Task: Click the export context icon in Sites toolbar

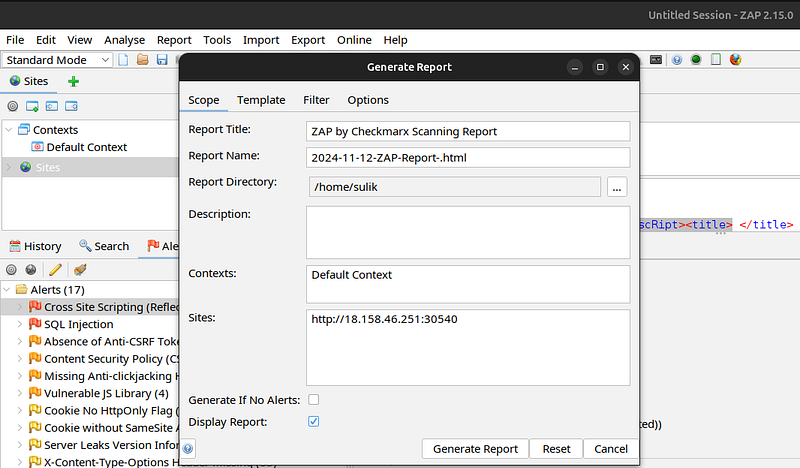Action: click(x=71, y=106)
